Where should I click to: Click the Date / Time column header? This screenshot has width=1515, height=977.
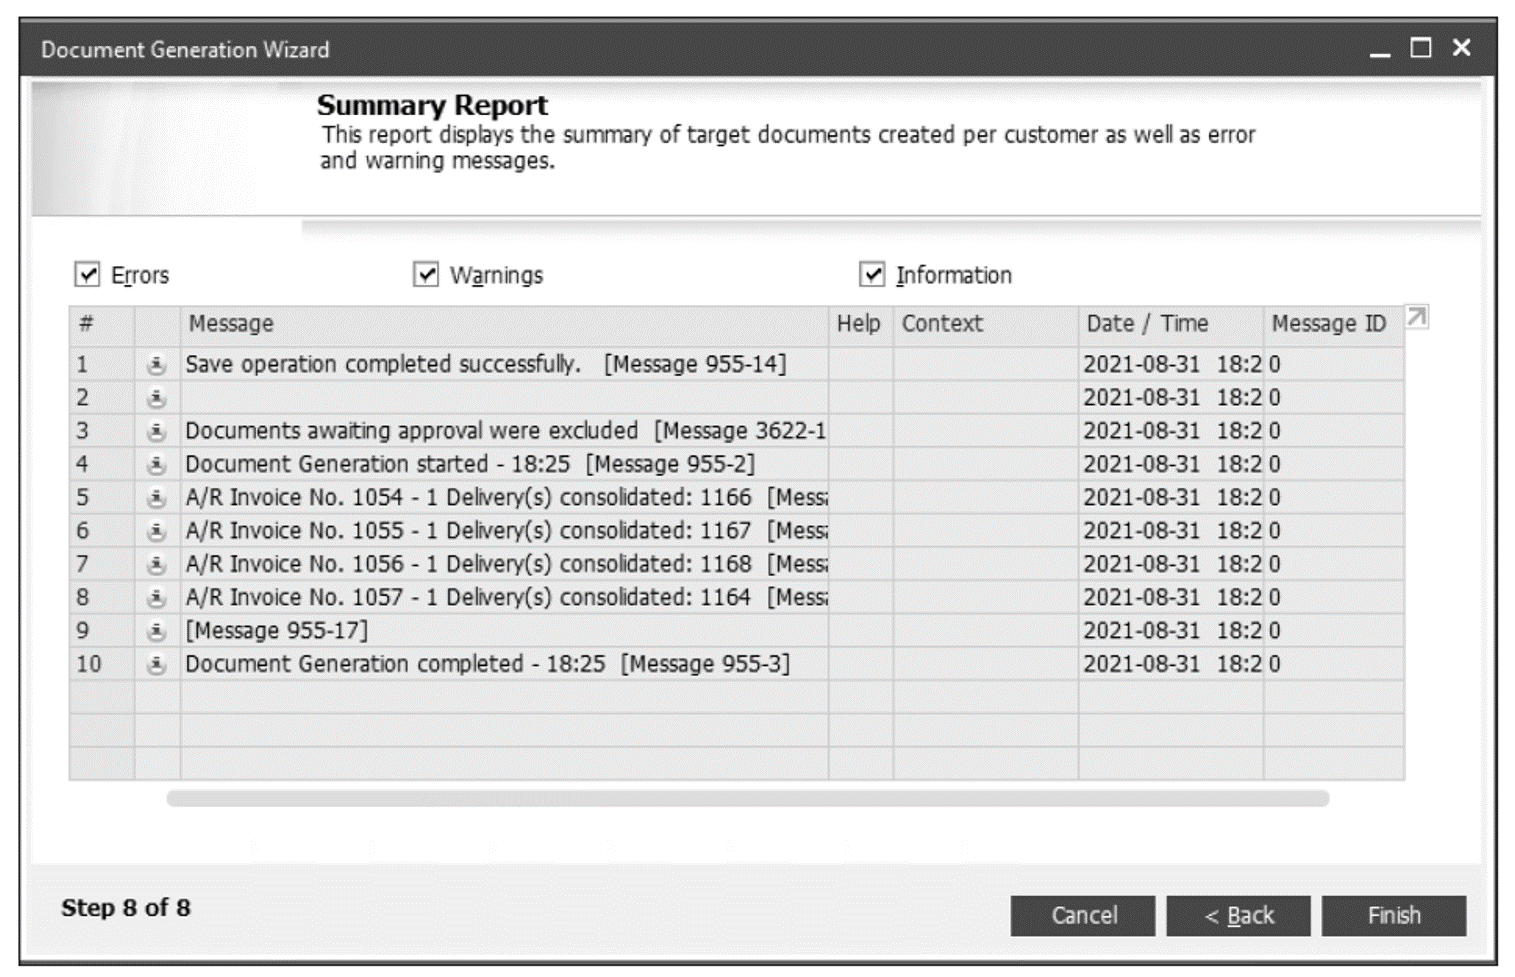click(1145, 324)
